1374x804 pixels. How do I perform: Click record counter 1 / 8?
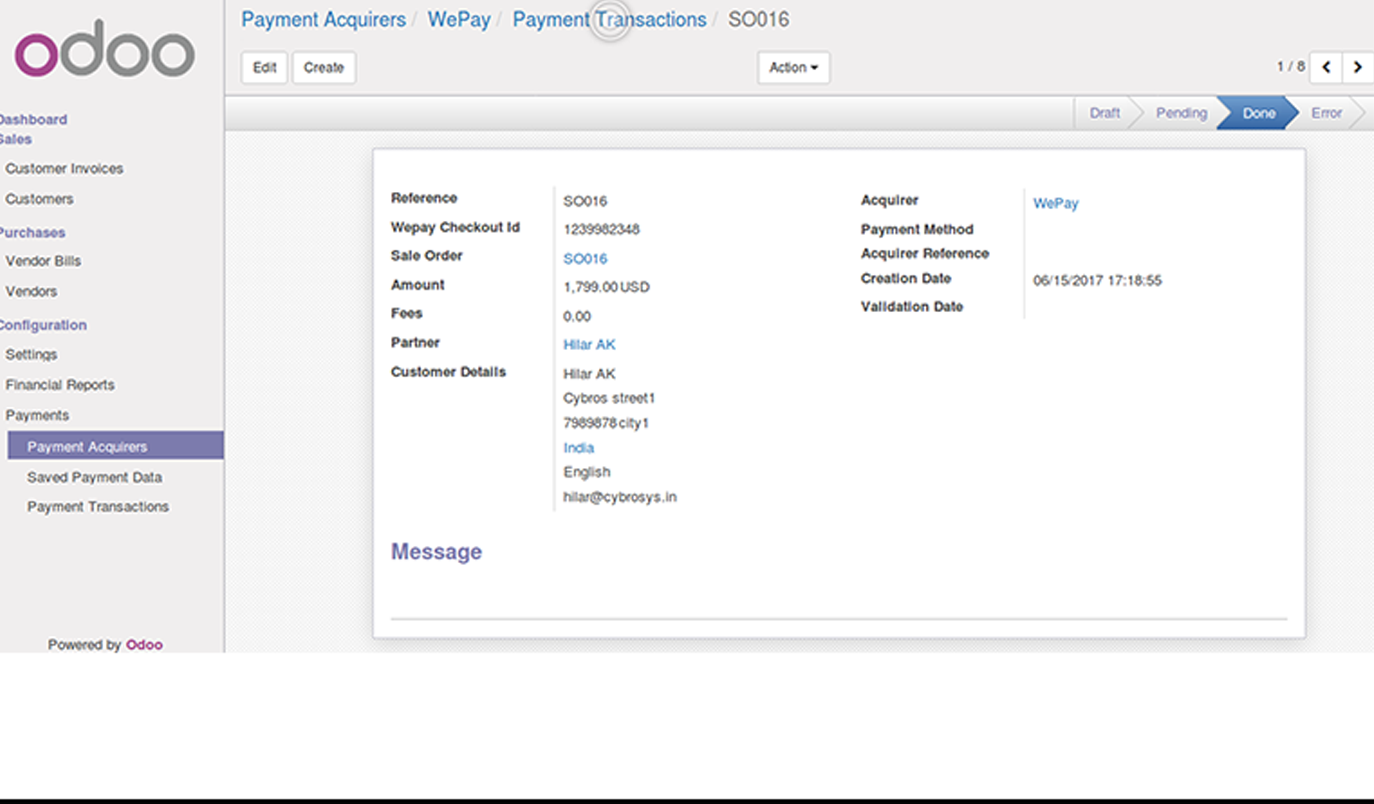[1290, 66]
